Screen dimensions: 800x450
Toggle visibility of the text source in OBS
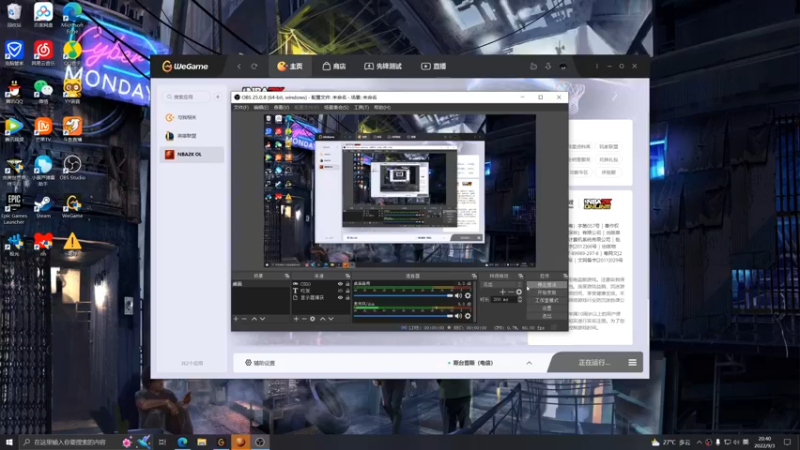[x=340, y=290]
